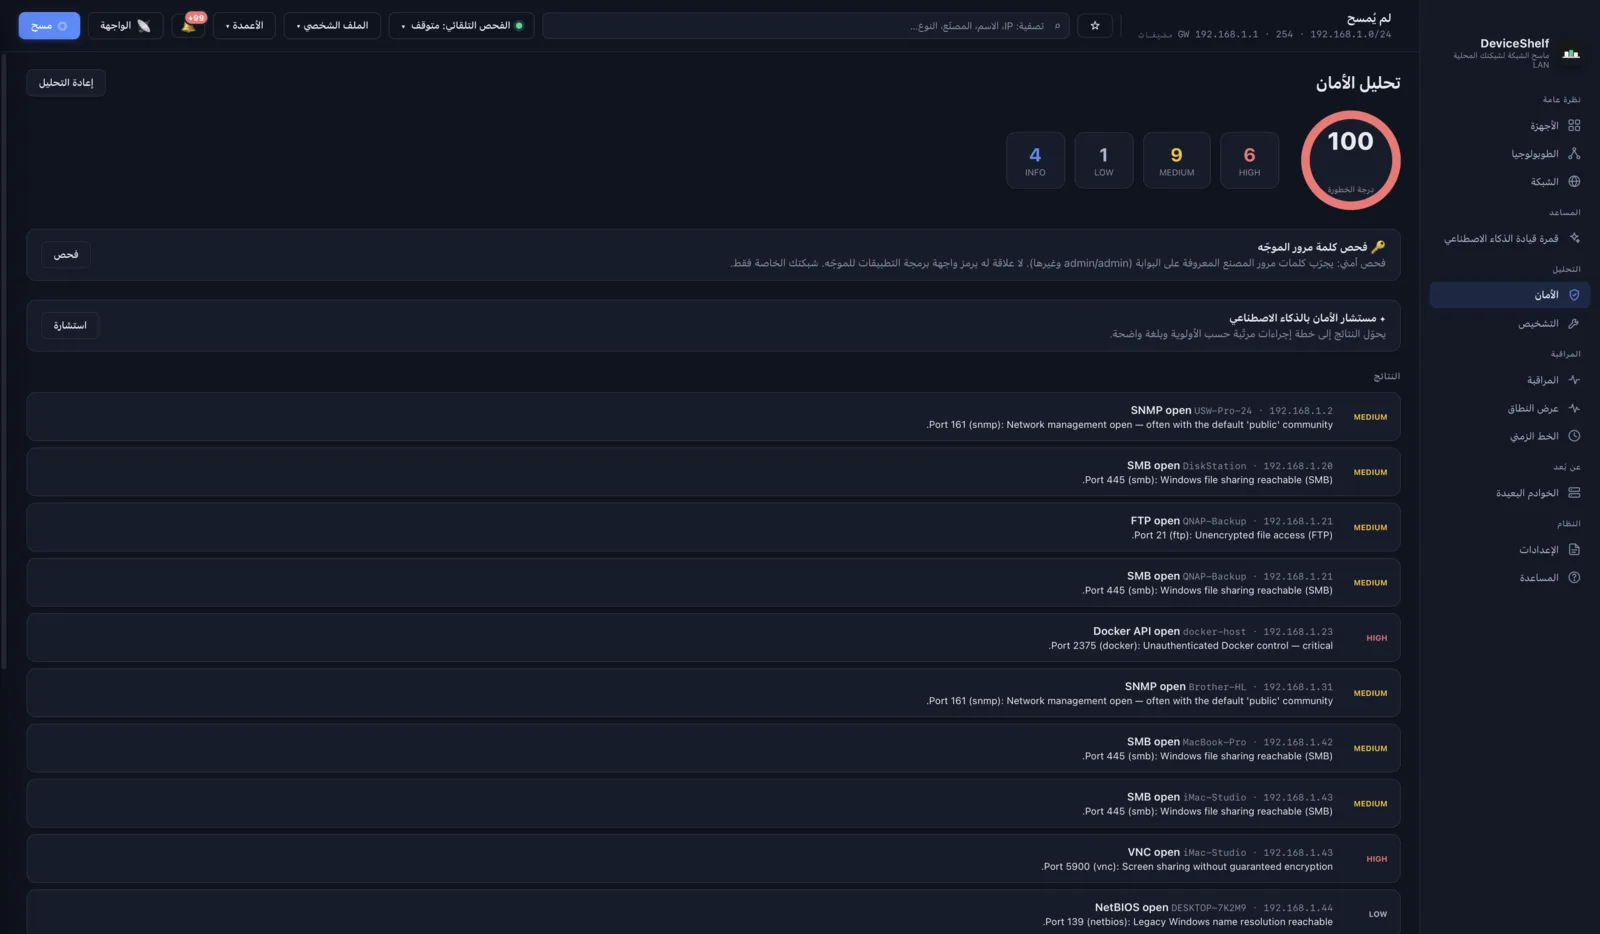Open the wrench icon for التشخيص
Image resolution: width=1600 pixels, height=934 pixels.
pos(1574,324)
